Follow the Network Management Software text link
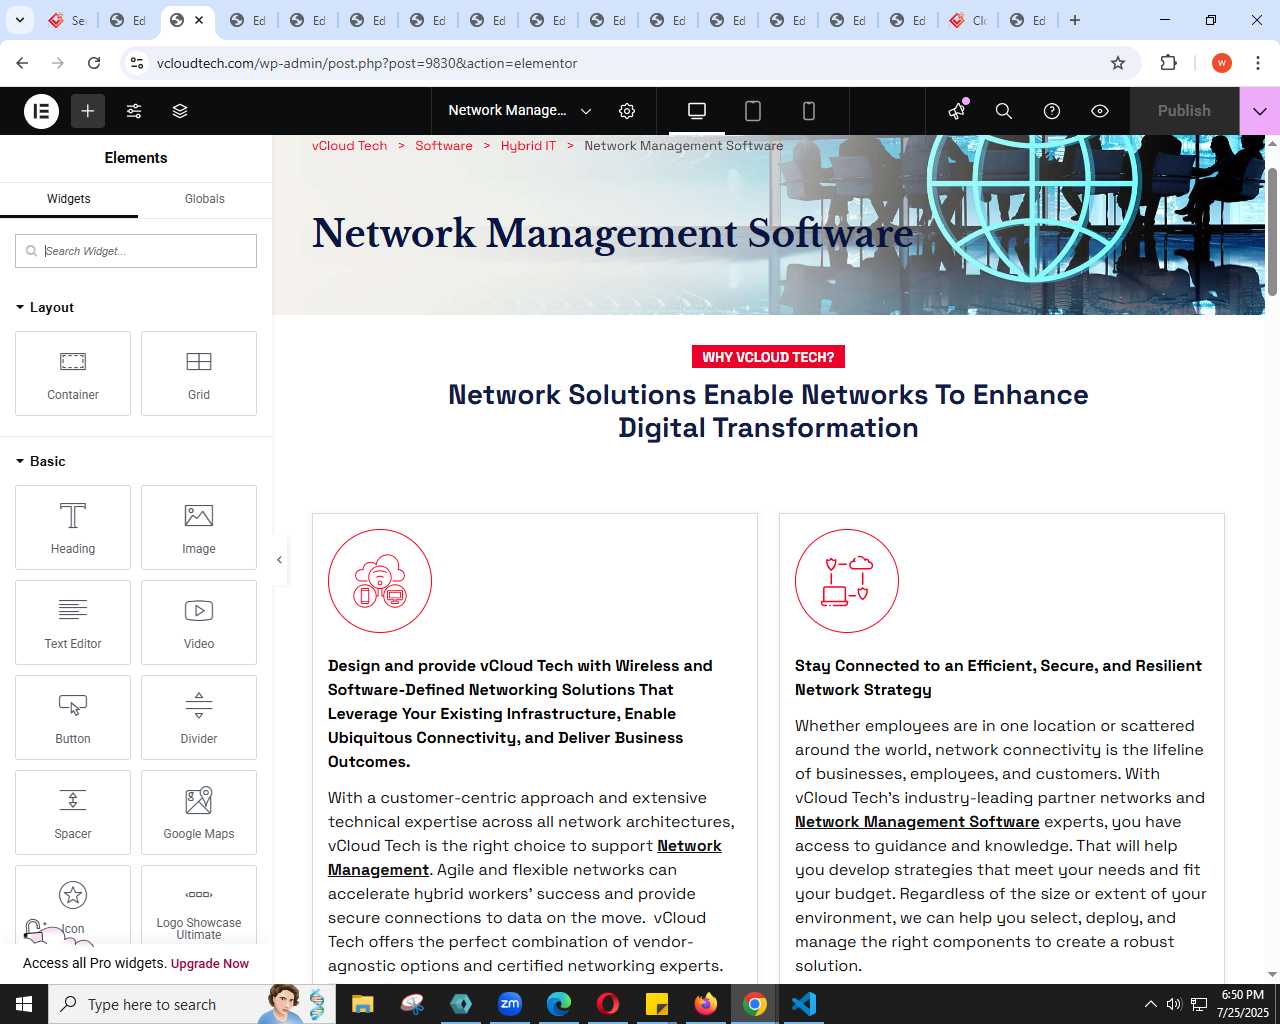 [x=917, y=822]
